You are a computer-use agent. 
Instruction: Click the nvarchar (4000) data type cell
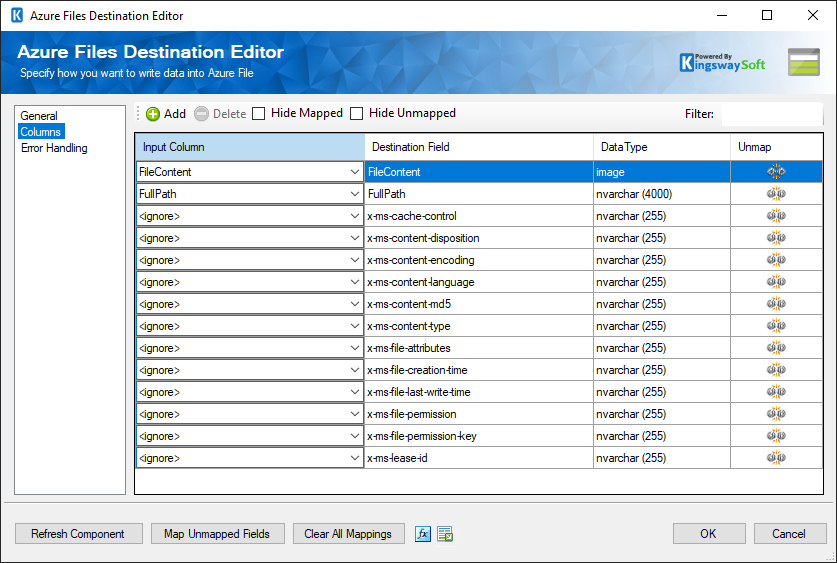point(662,194)
